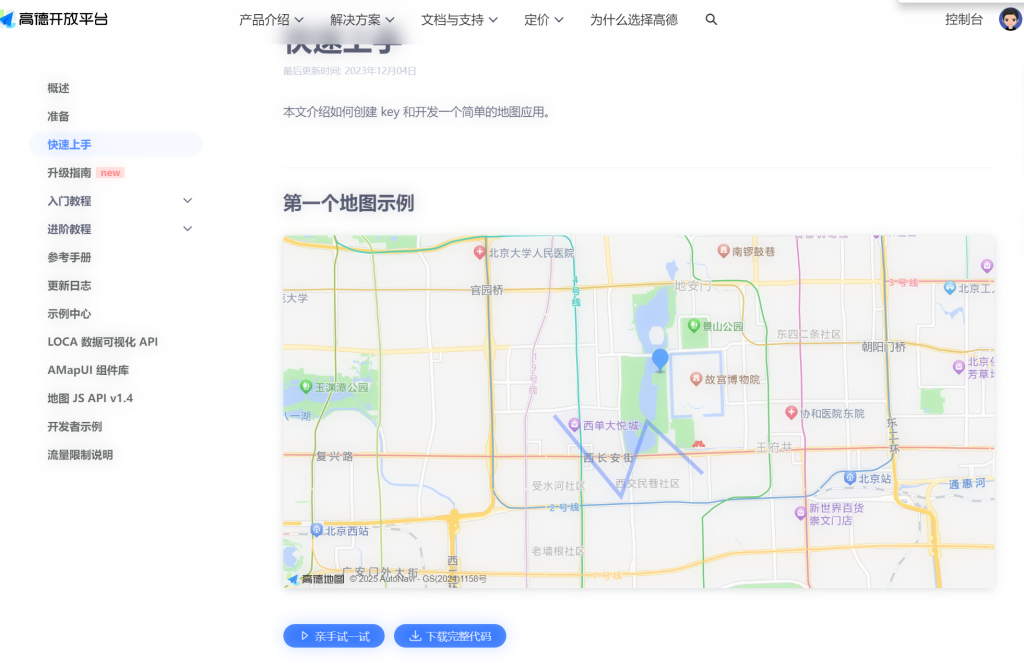Click the 南锣鼓巷 POI icon

click(723, 251)
